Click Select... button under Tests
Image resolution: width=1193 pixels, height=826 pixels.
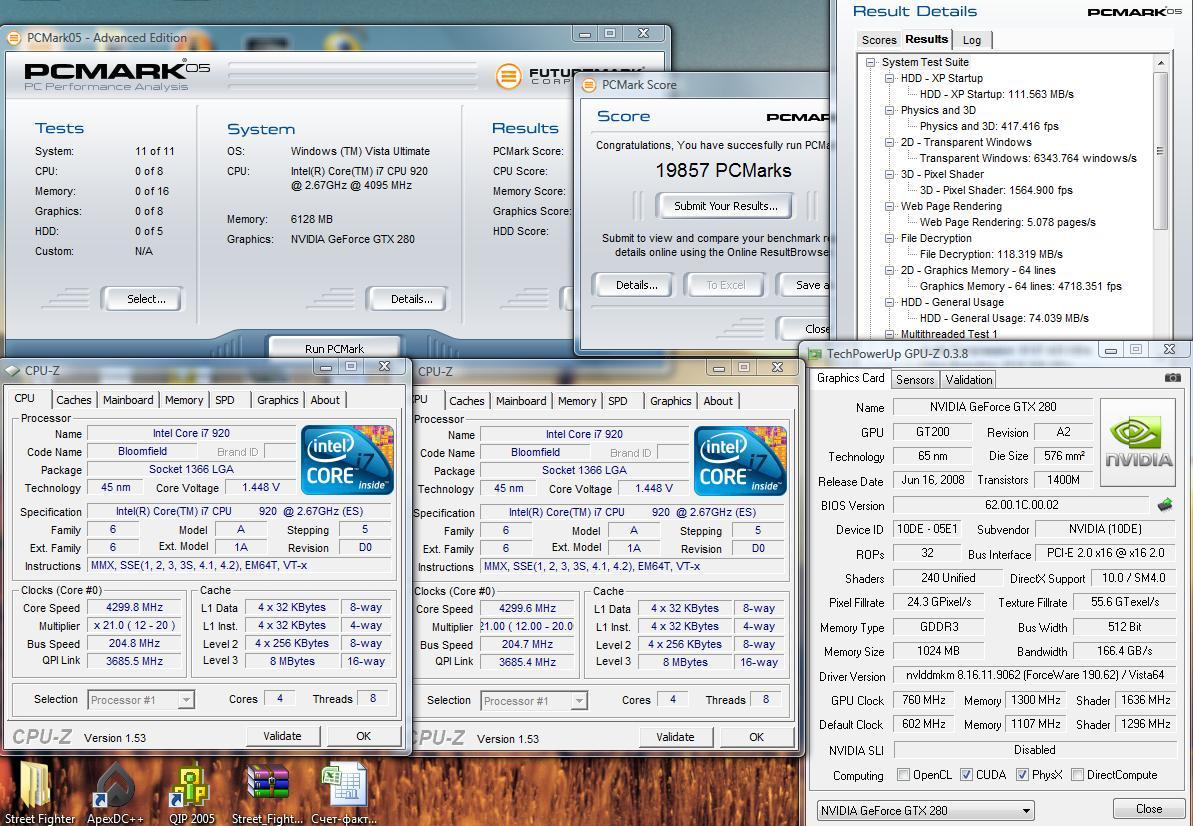coord(144,299)
